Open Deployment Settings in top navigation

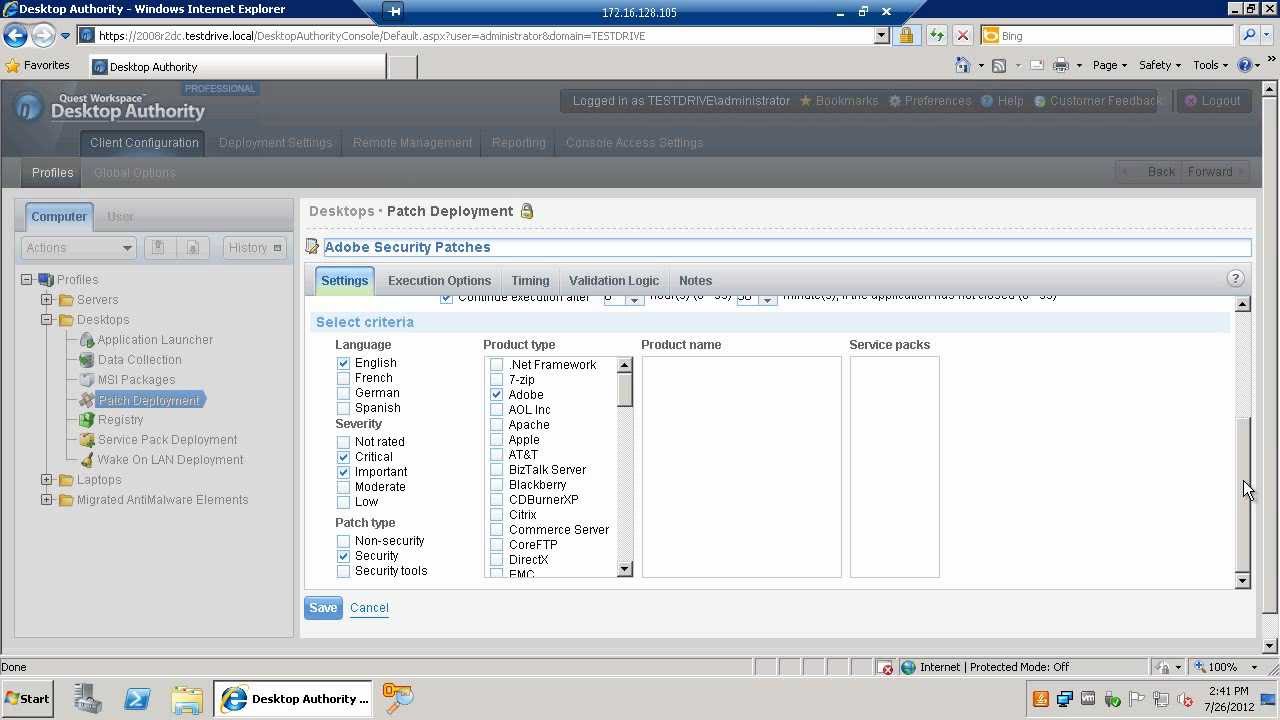275,143
